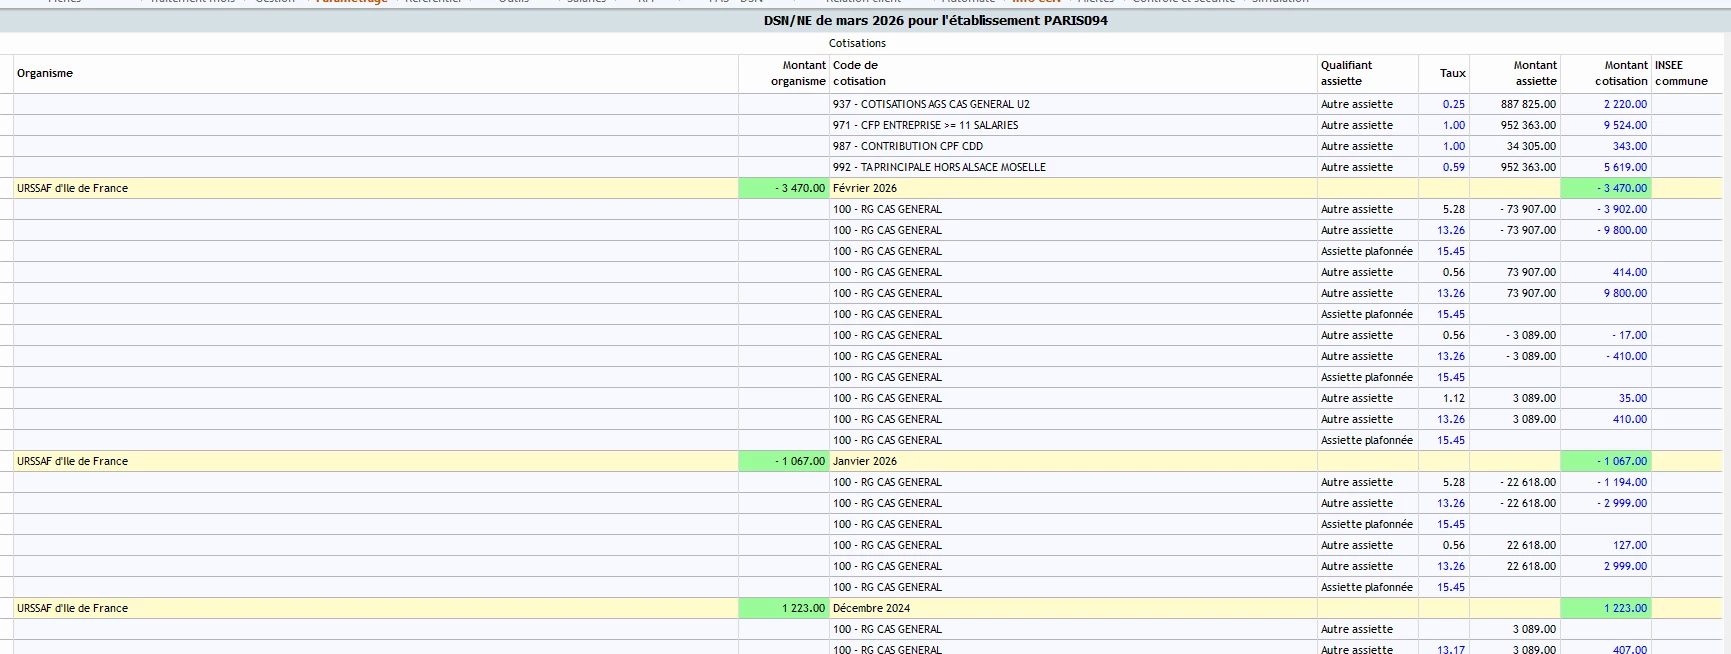
Task: Select the Qualifiant assiette column header
Action: [x=1346, y=73]
